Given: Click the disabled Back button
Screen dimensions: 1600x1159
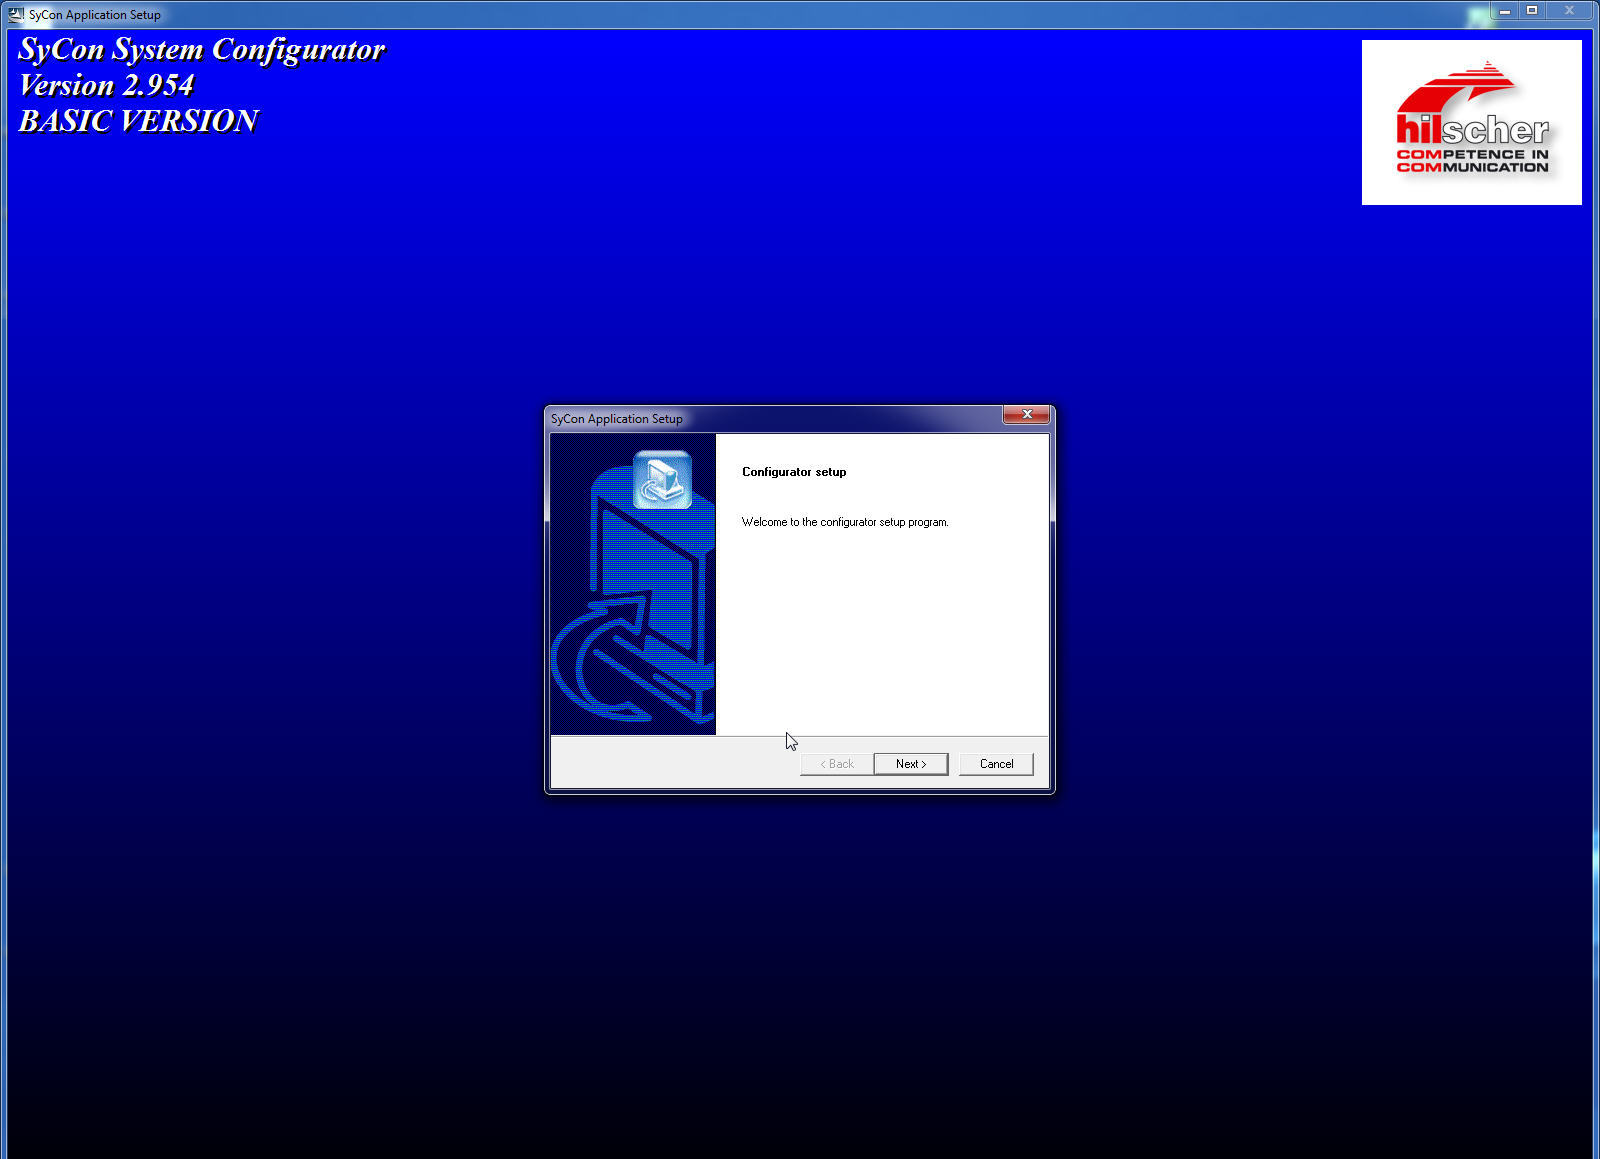Looking at the screenshot, I should [837, 764].
